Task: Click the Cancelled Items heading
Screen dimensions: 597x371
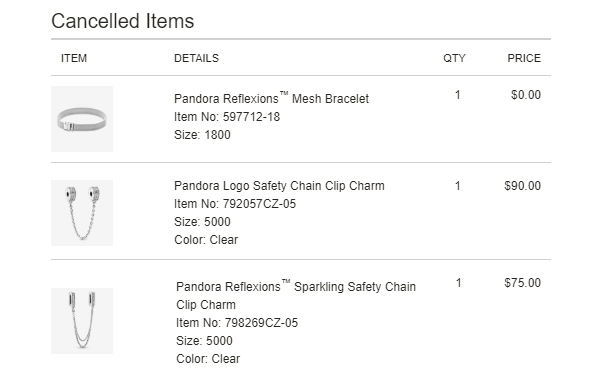Action: 123,21
